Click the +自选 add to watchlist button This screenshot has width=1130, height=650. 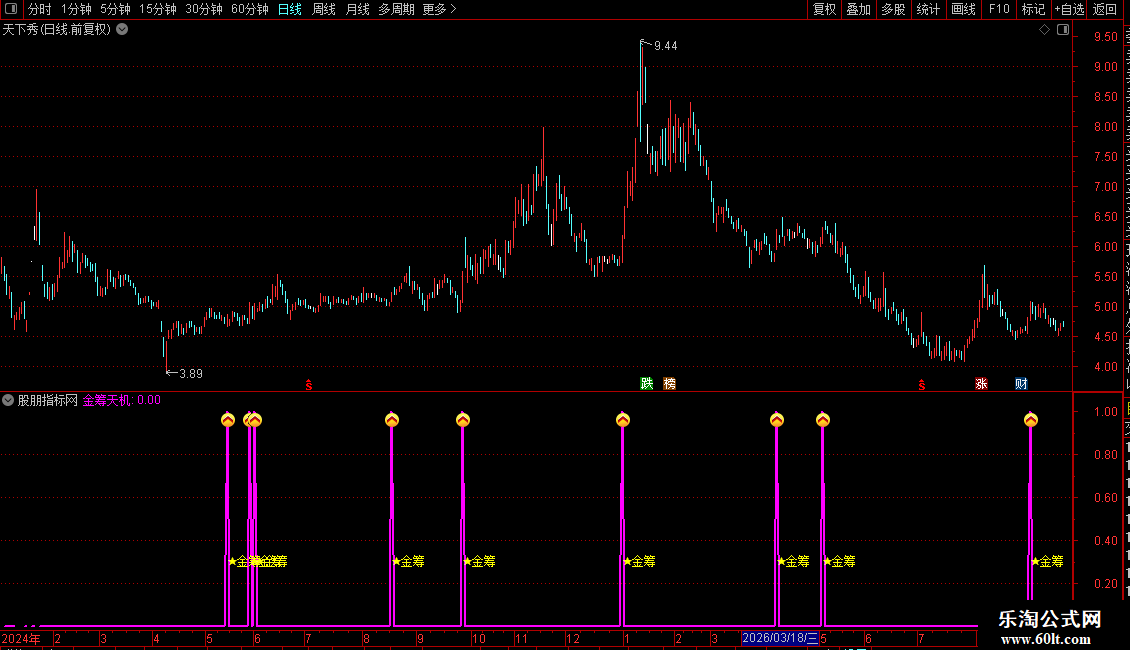[x=1069, y=9]
